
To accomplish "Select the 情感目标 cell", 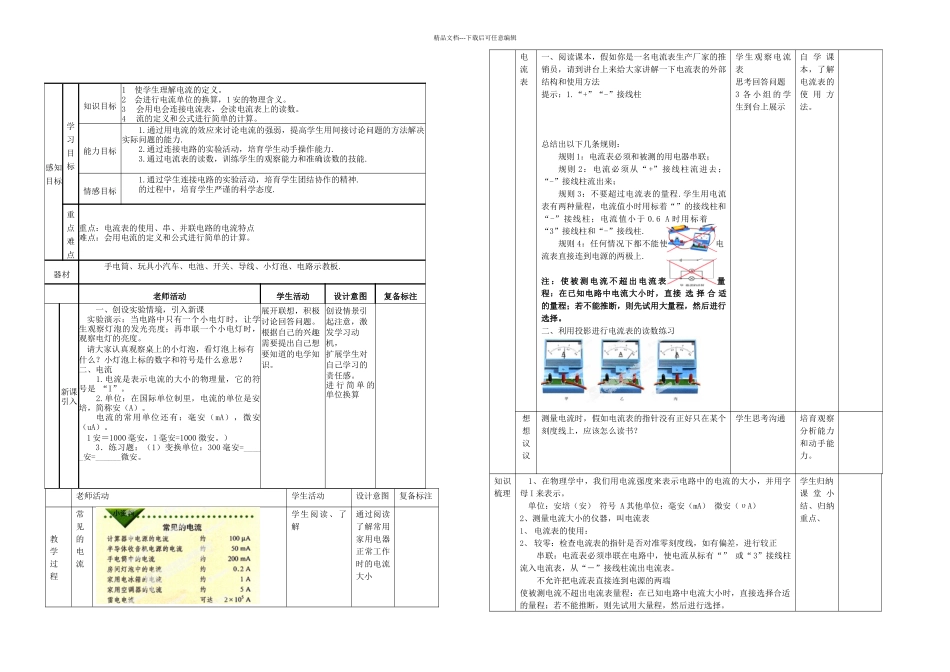I will [100, 191].
